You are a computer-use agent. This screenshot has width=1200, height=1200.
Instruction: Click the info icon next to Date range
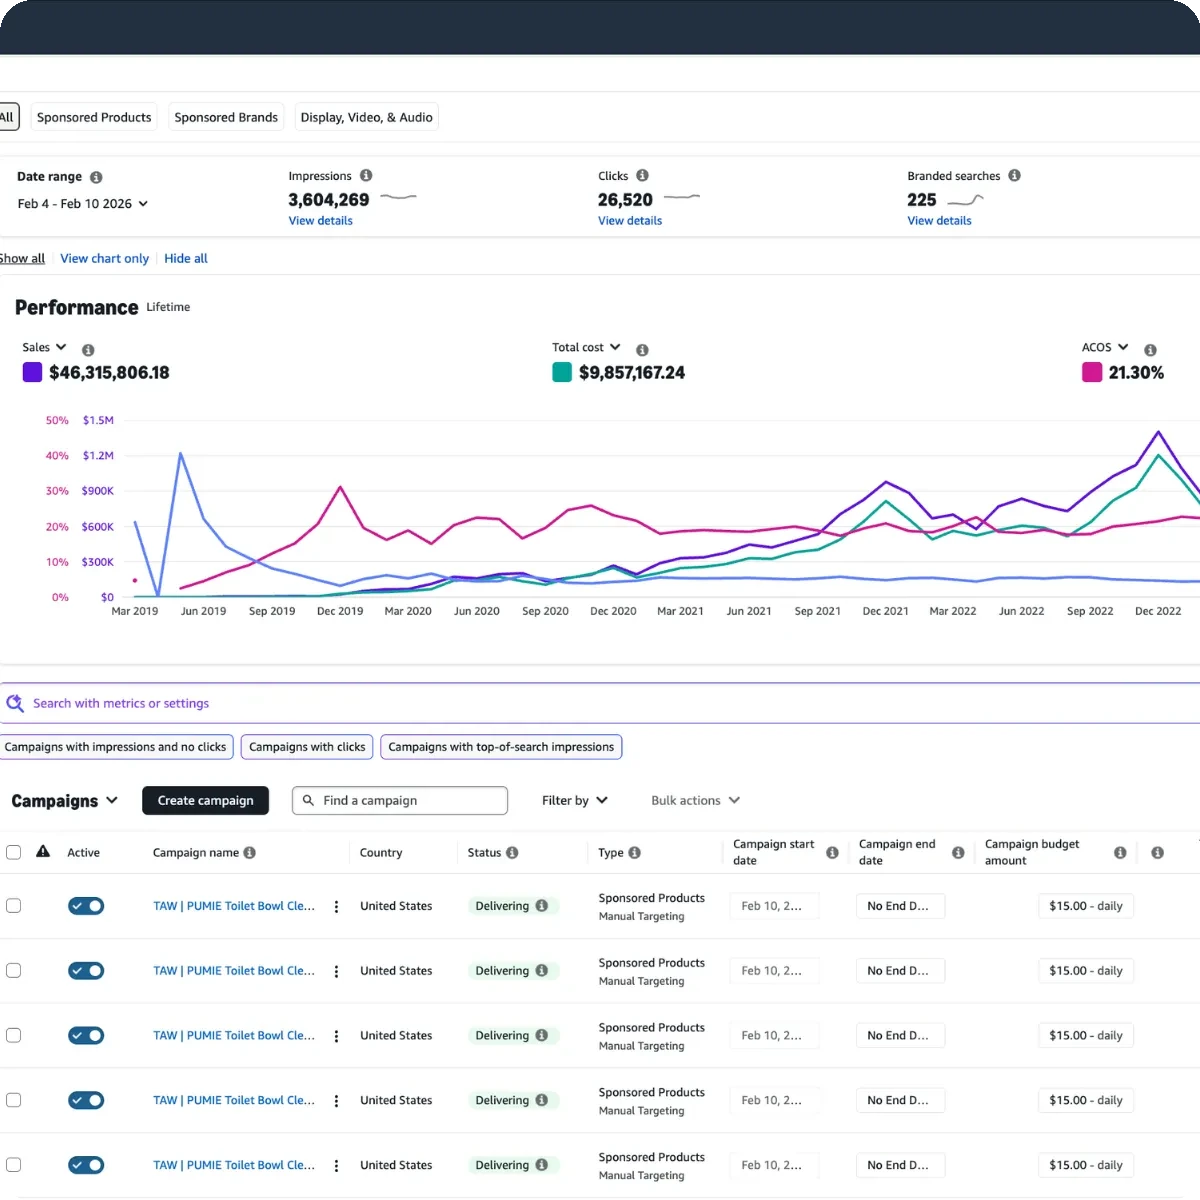coord(96,177)
